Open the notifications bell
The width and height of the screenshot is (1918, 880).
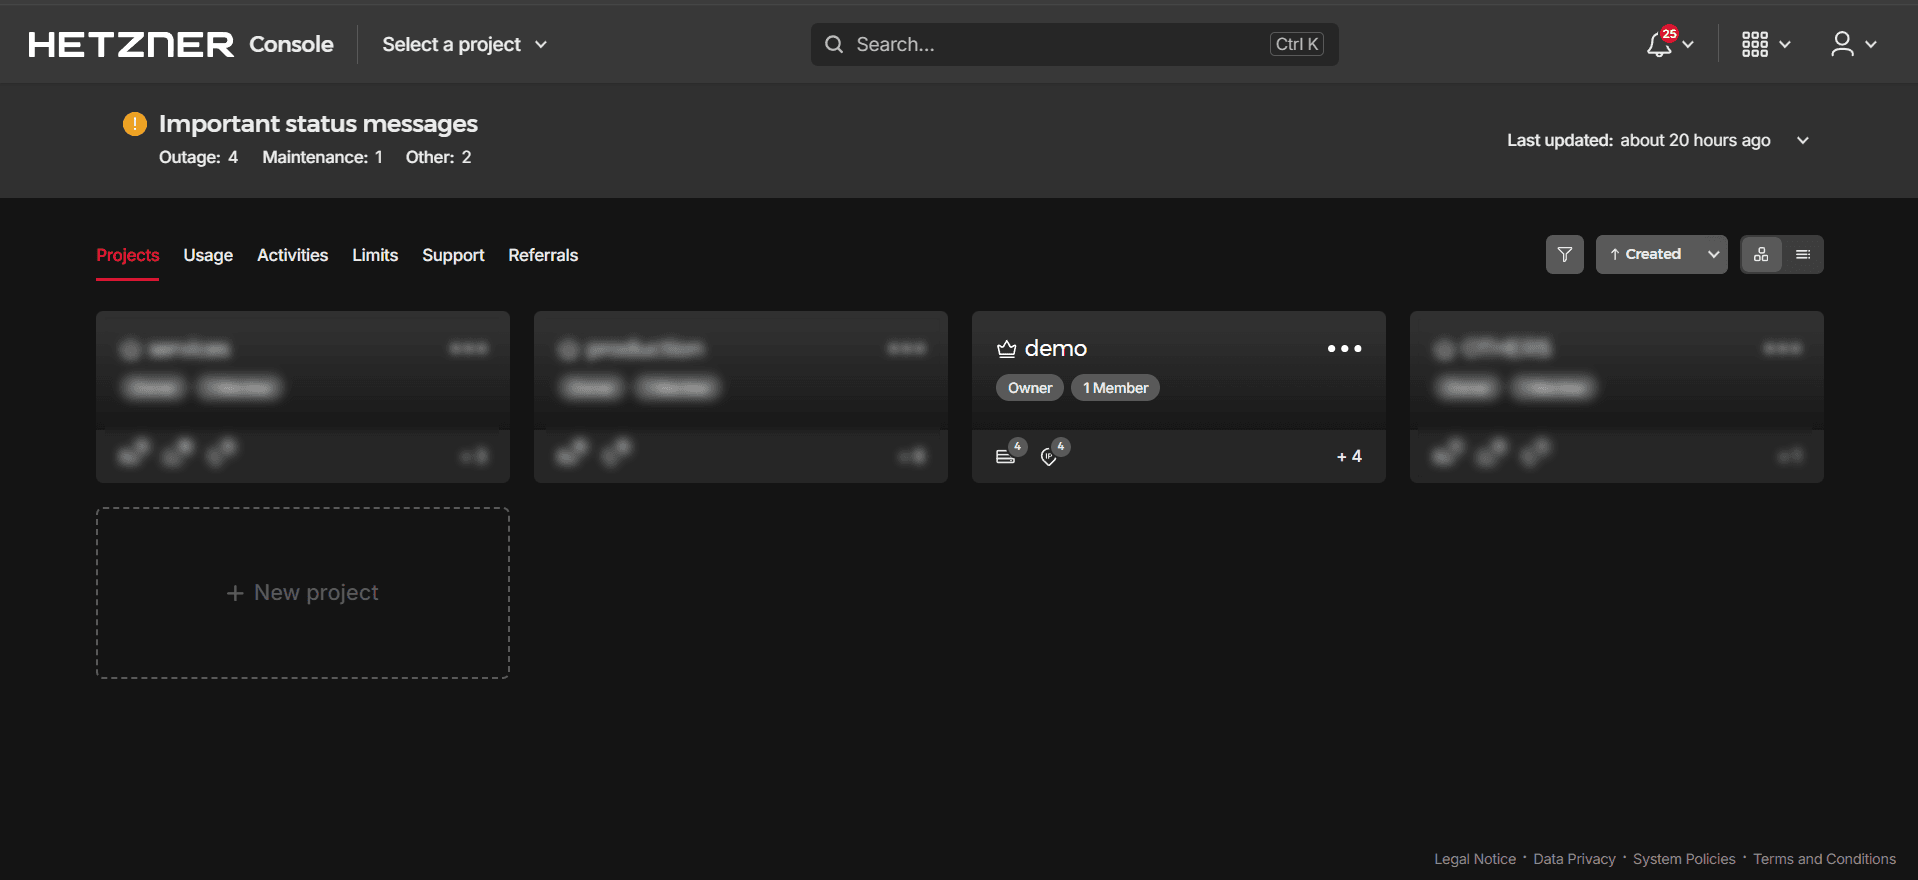point(1660,44)
